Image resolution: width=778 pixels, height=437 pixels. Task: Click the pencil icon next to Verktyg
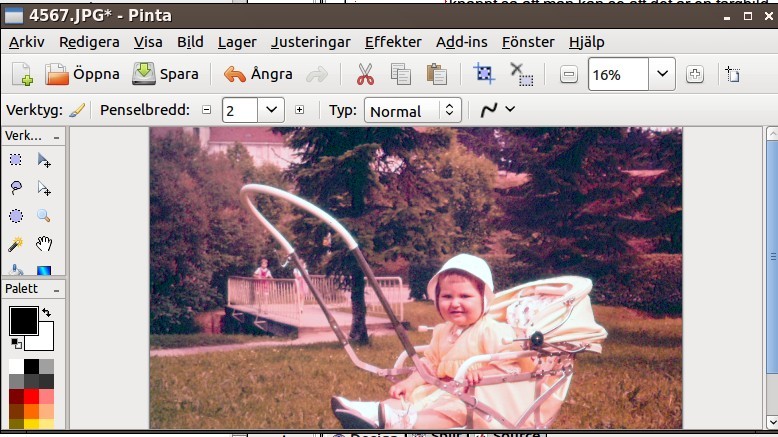pyautogui.click(x=77, y=110)
